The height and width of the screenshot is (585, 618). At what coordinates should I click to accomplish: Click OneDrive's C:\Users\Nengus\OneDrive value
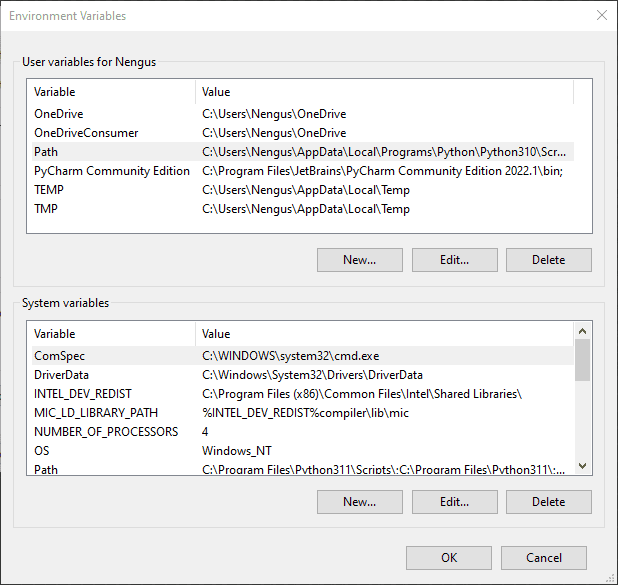click(x=274, y=114)
